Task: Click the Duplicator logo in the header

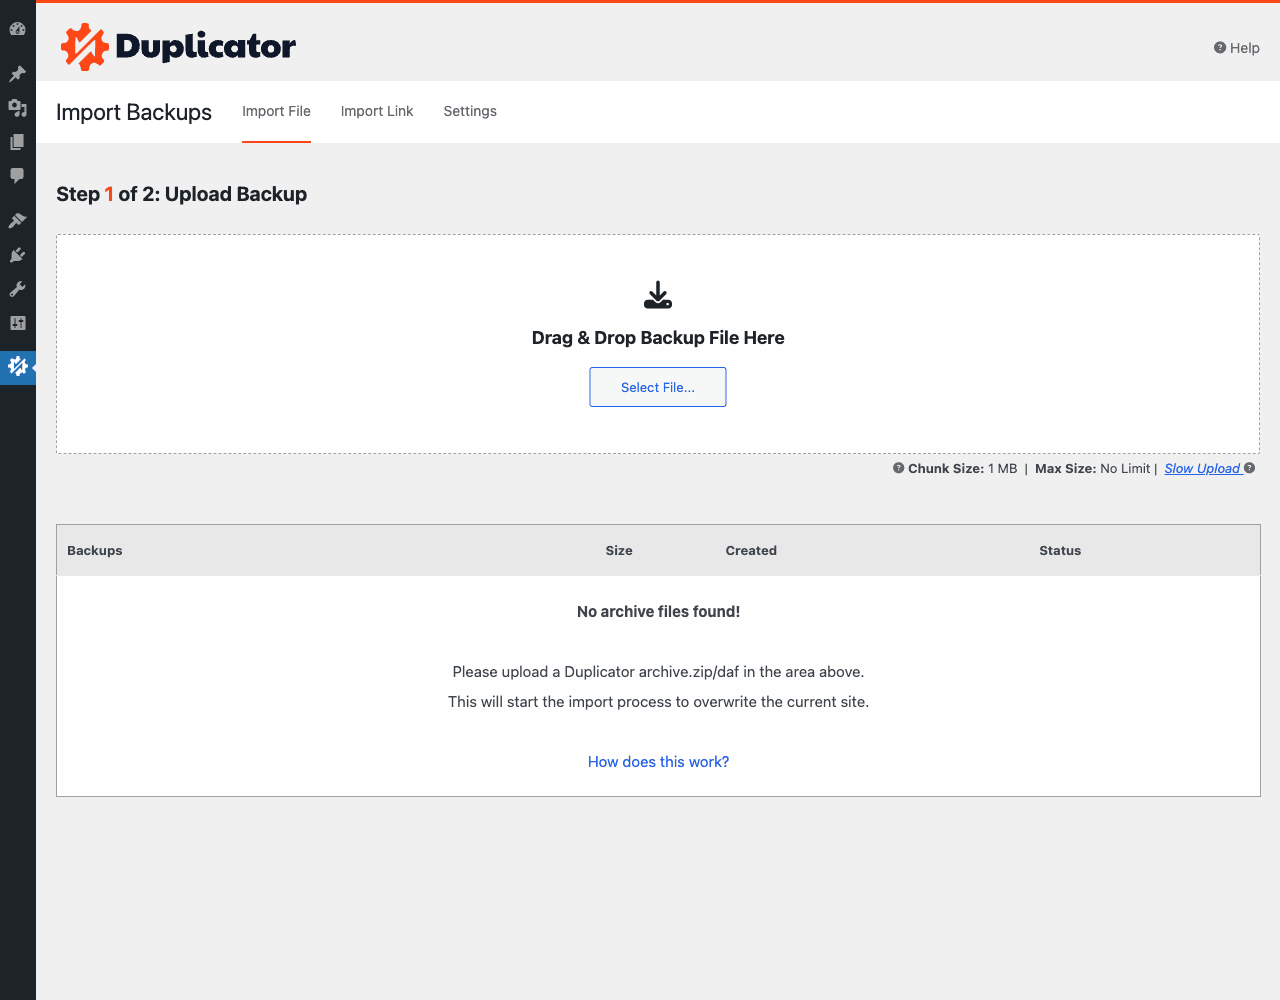Action: 178,47
